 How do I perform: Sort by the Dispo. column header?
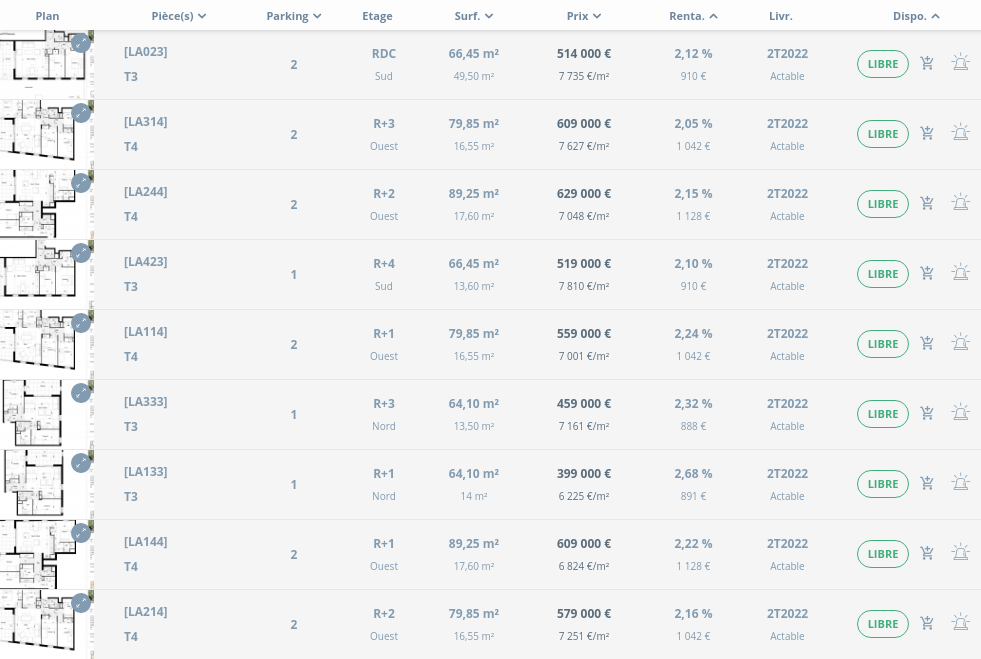pyautogui.click(x=916, y=16)
